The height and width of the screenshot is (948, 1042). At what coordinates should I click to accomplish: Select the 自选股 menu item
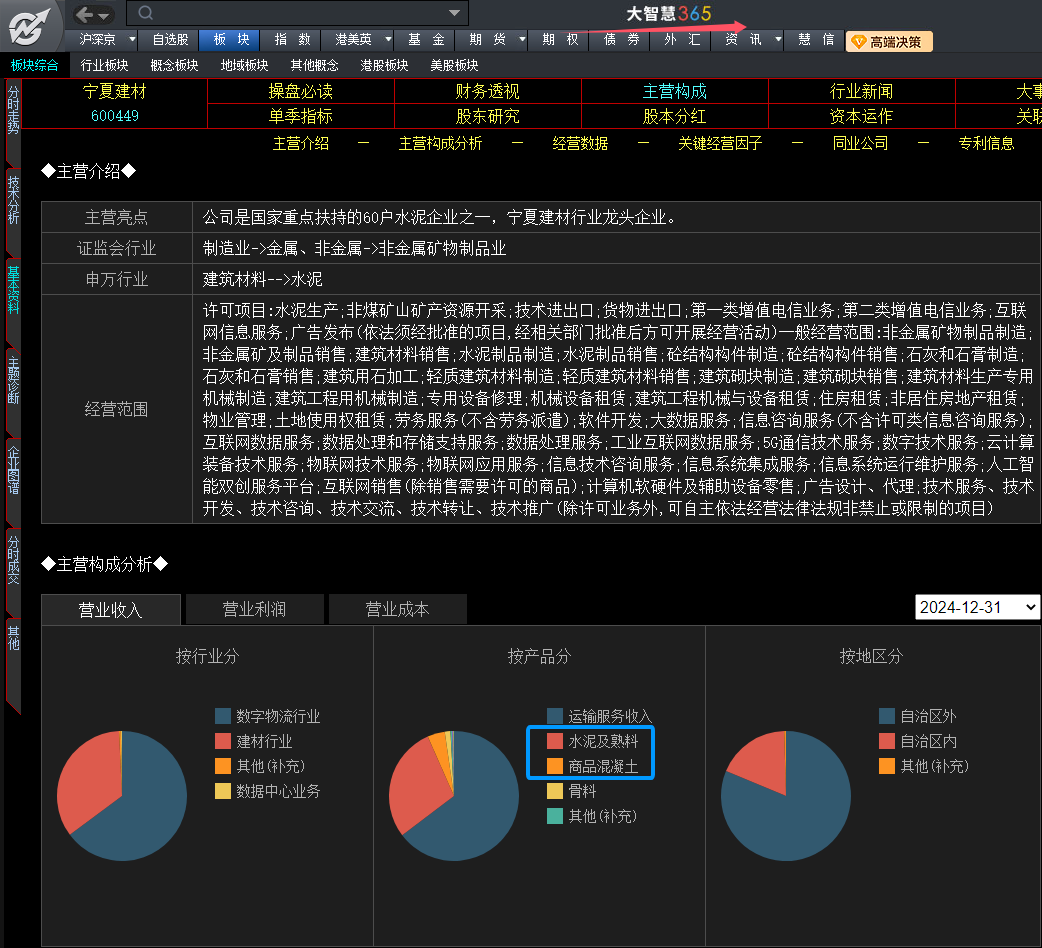[170, 40]
